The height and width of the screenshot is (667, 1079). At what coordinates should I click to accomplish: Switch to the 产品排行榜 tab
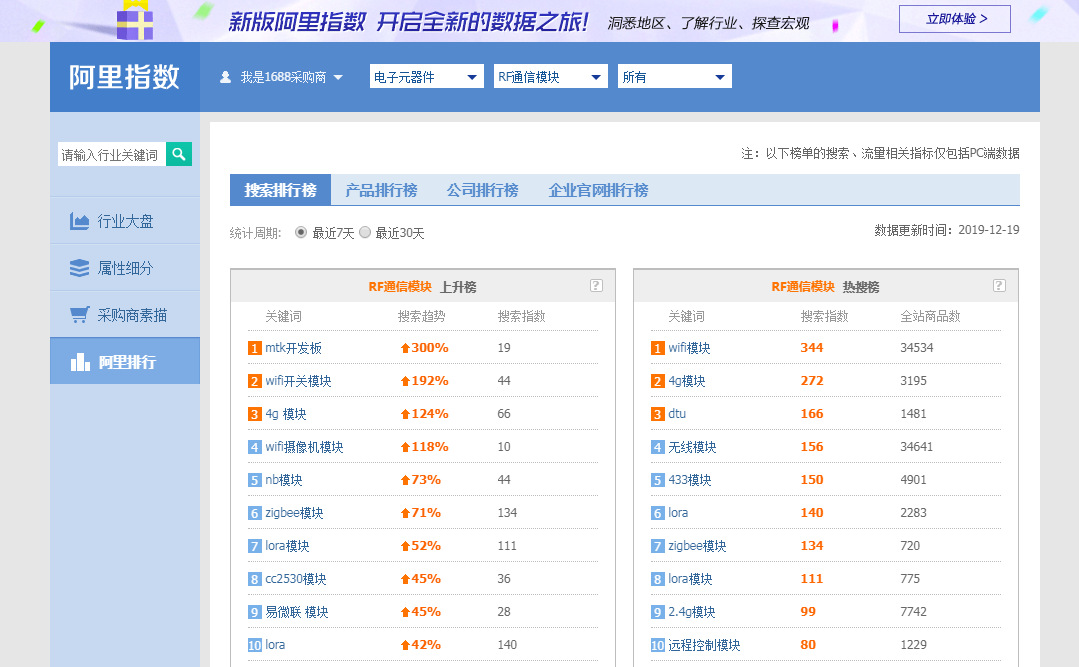[x=381, y=190]
